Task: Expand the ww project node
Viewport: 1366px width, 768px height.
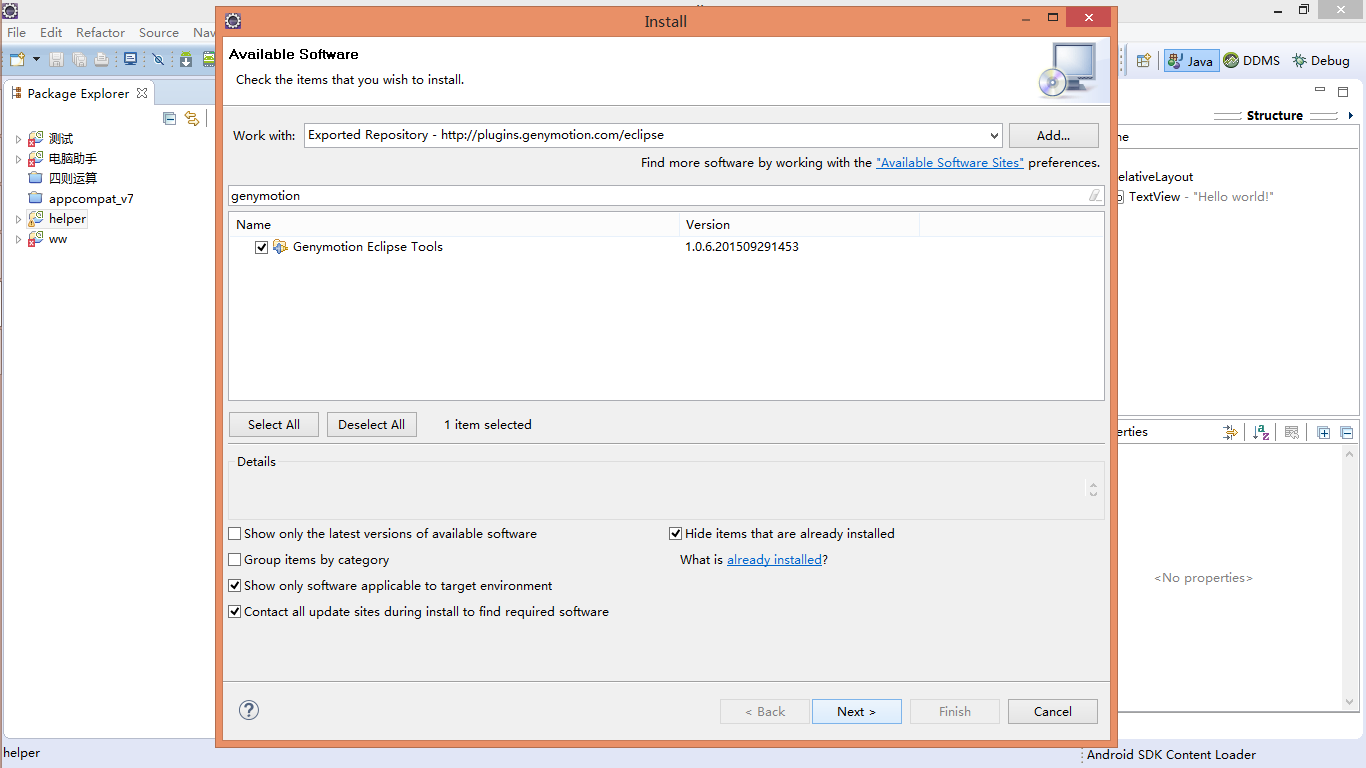Action: (x=18, y=239)
